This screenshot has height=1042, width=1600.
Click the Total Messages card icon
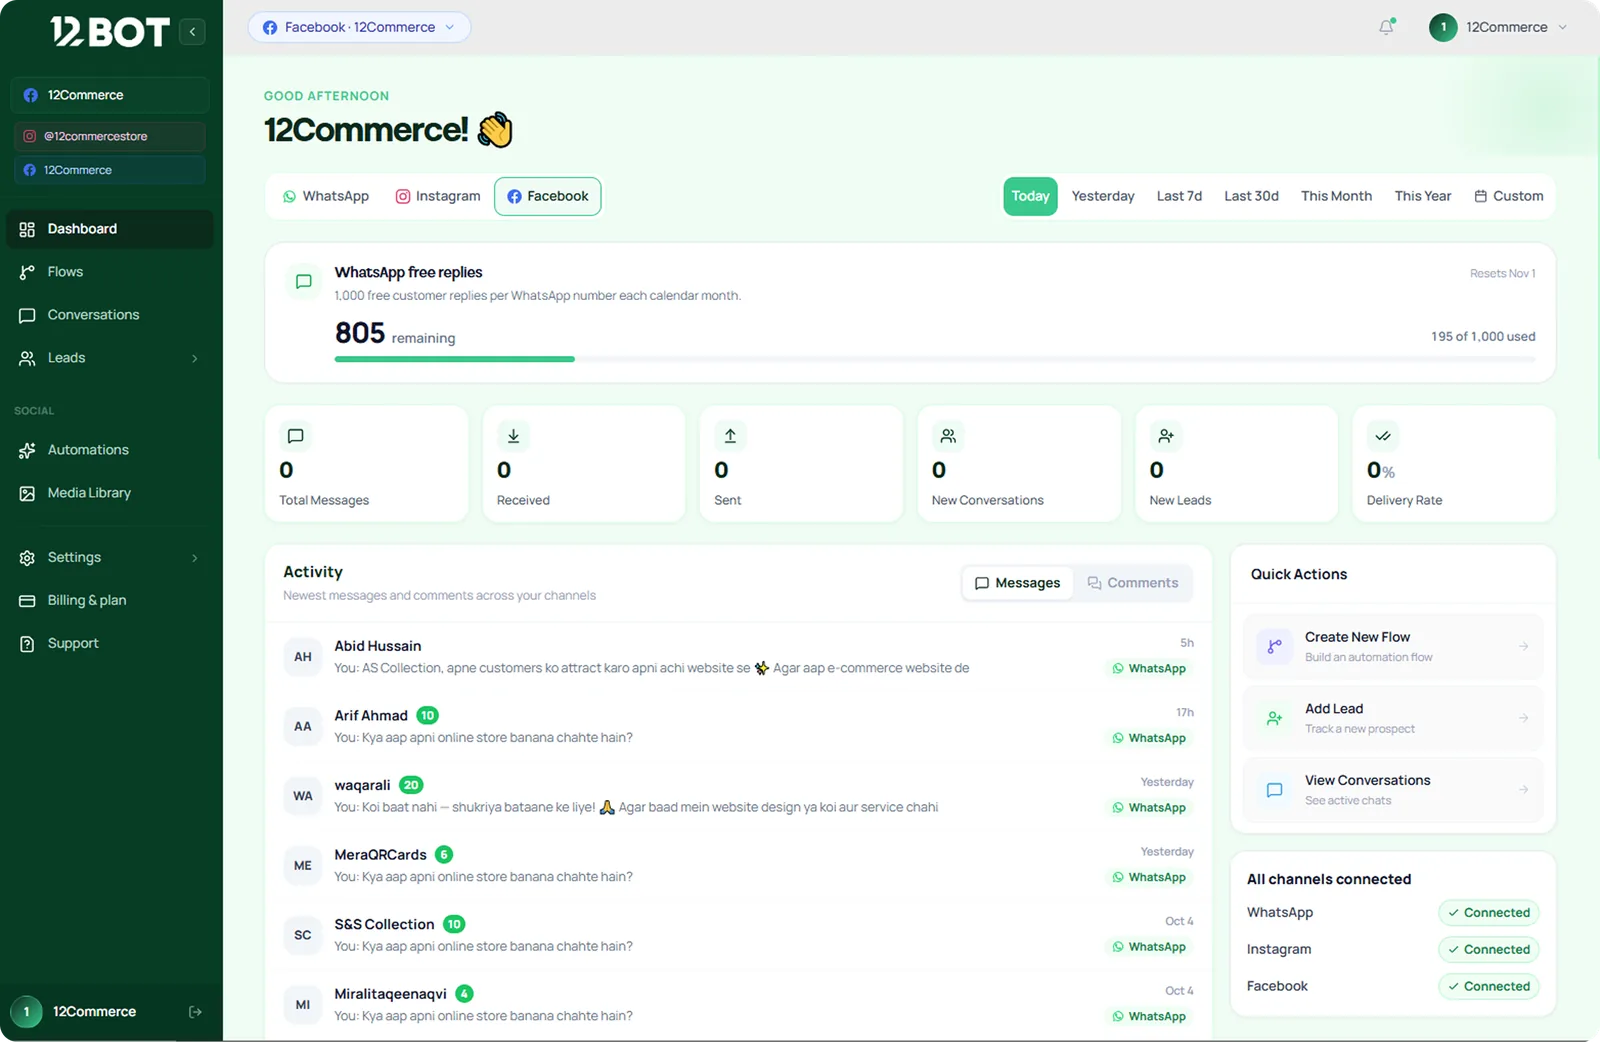(295, 436)
